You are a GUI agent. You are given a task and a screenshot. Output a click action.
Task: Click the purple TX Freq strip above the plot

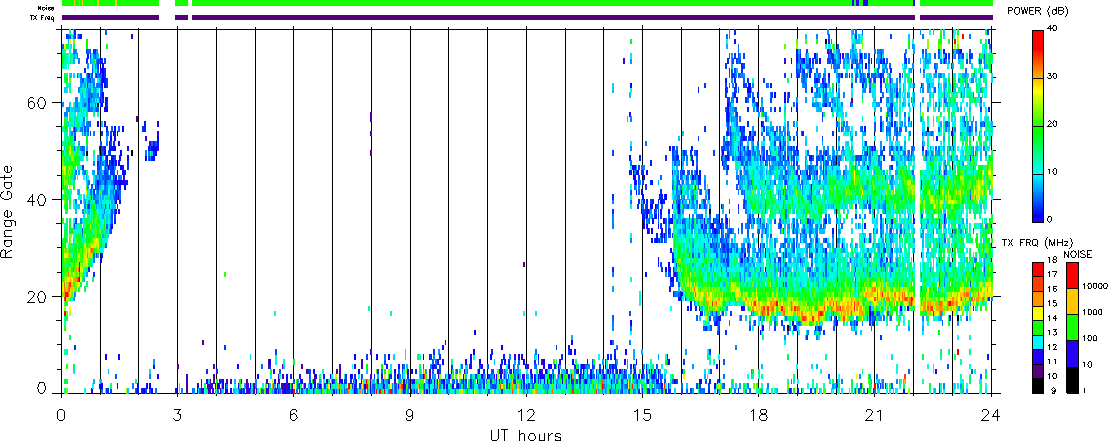(x=527, y=16)
